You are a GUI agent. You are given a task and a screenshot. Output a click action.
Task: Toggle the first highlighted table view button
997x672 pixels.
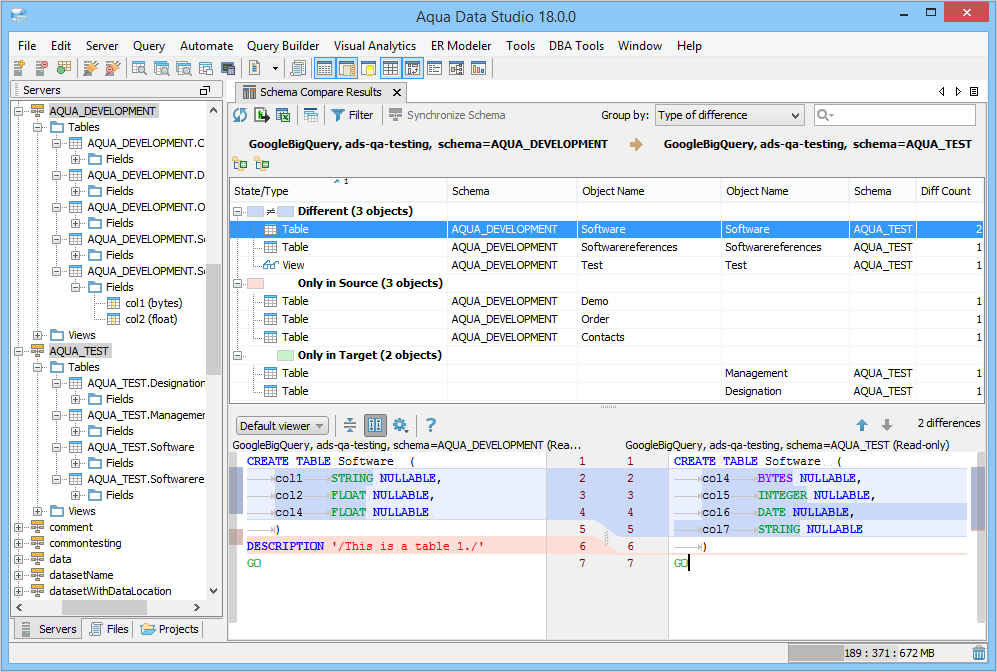(324, 68)
